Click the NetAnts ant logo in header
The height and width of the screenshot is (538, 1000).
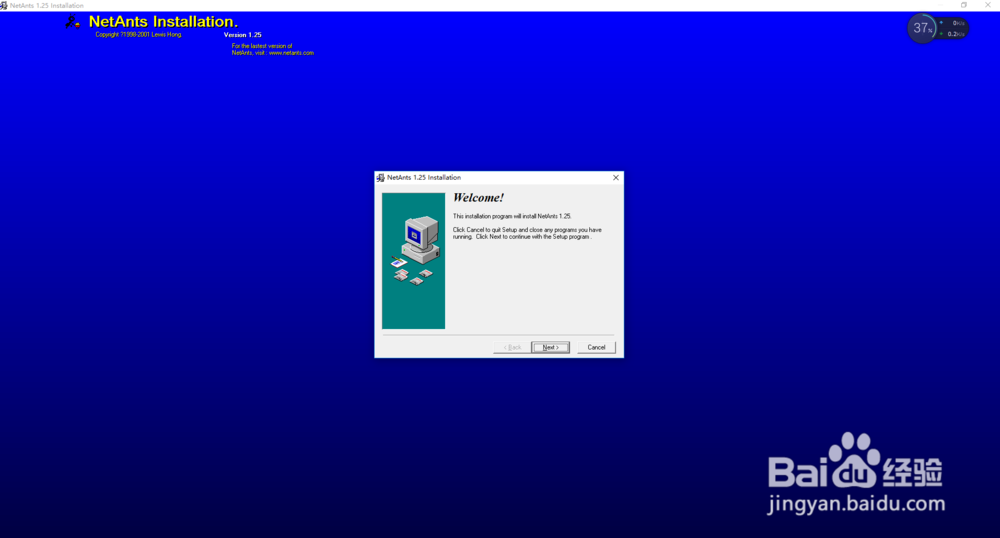73,22
